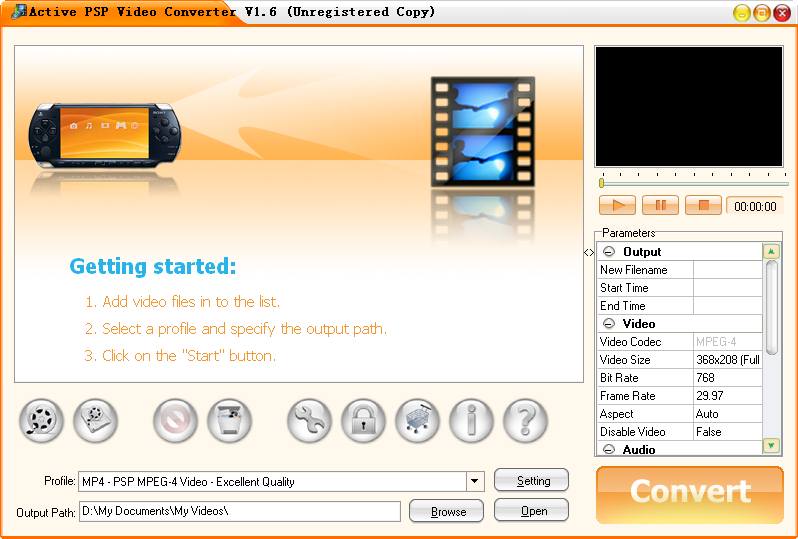Click the padlock register icon
The width and height of the screenshot is (798, 539).
(x=363, y=421)
